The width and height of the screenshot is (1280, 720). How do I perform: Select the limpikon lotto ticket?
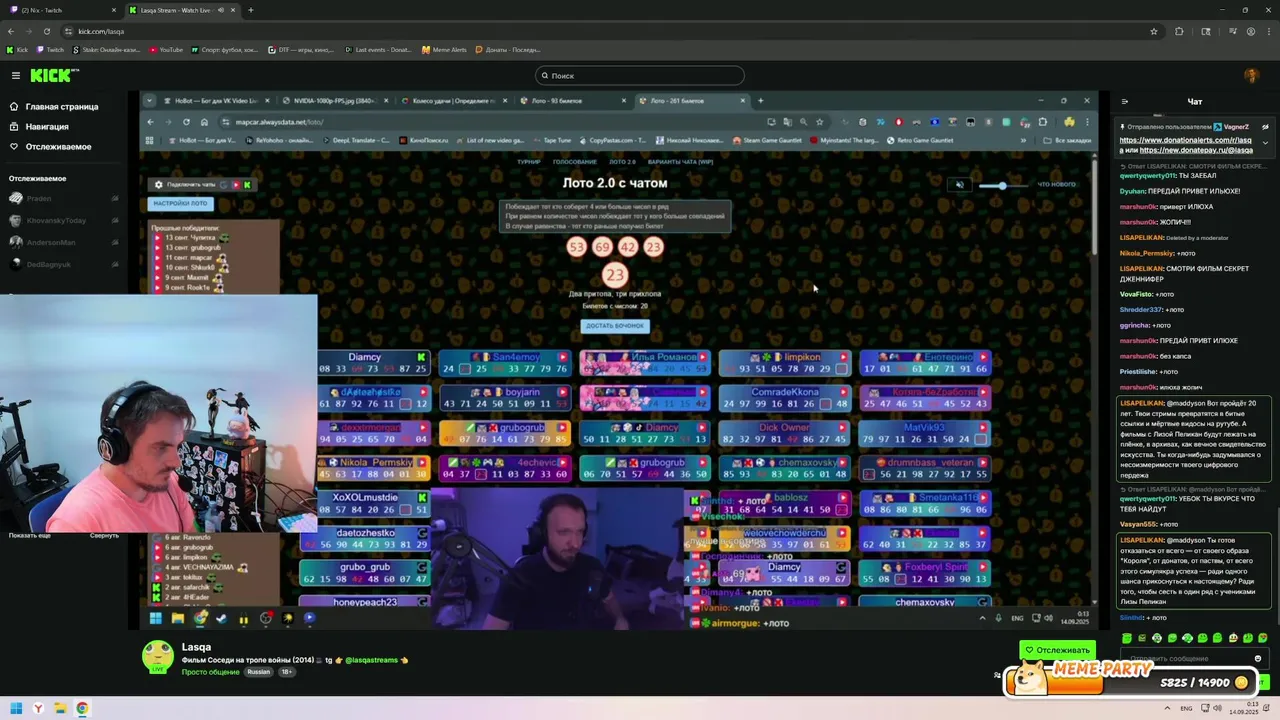point(784,363)
